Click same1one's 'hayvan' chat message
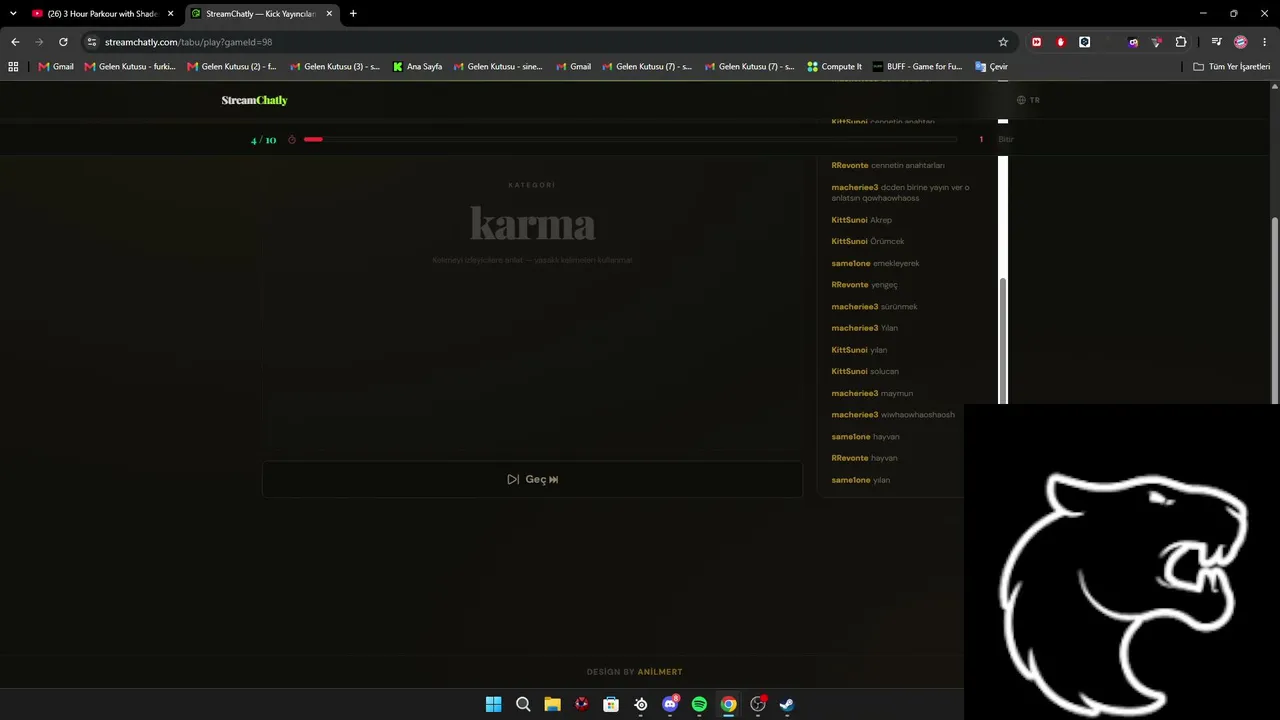Image resolution: width=1280 pixels, height=720 pixels. [x=865, y=437]
